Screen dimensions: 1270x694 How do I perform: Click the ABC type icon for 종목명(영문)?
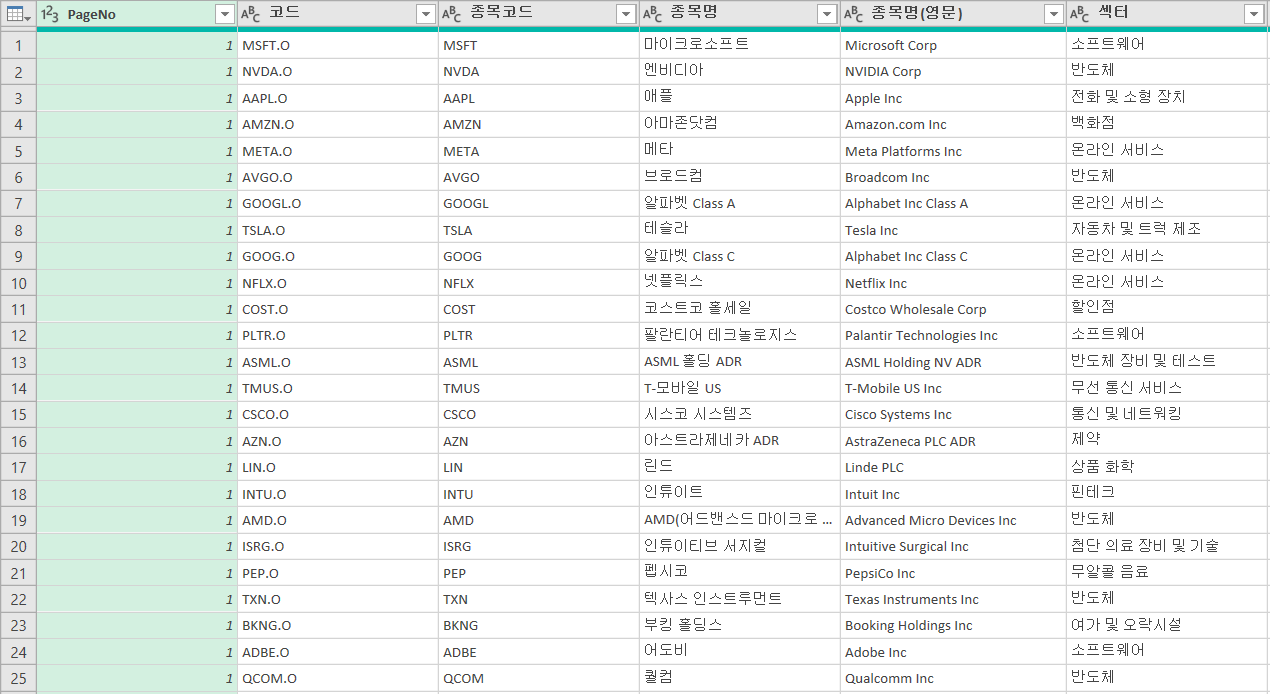855,14
